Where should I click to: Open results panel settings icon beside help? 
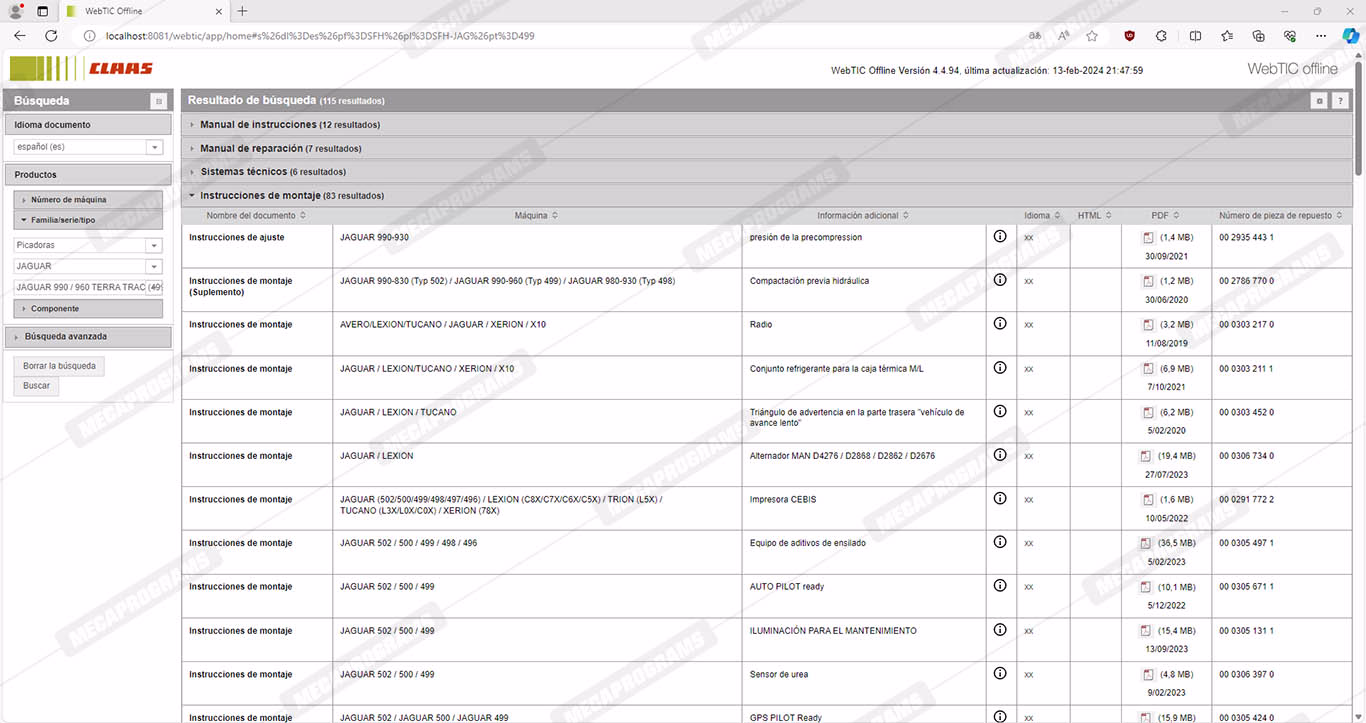1320,101
